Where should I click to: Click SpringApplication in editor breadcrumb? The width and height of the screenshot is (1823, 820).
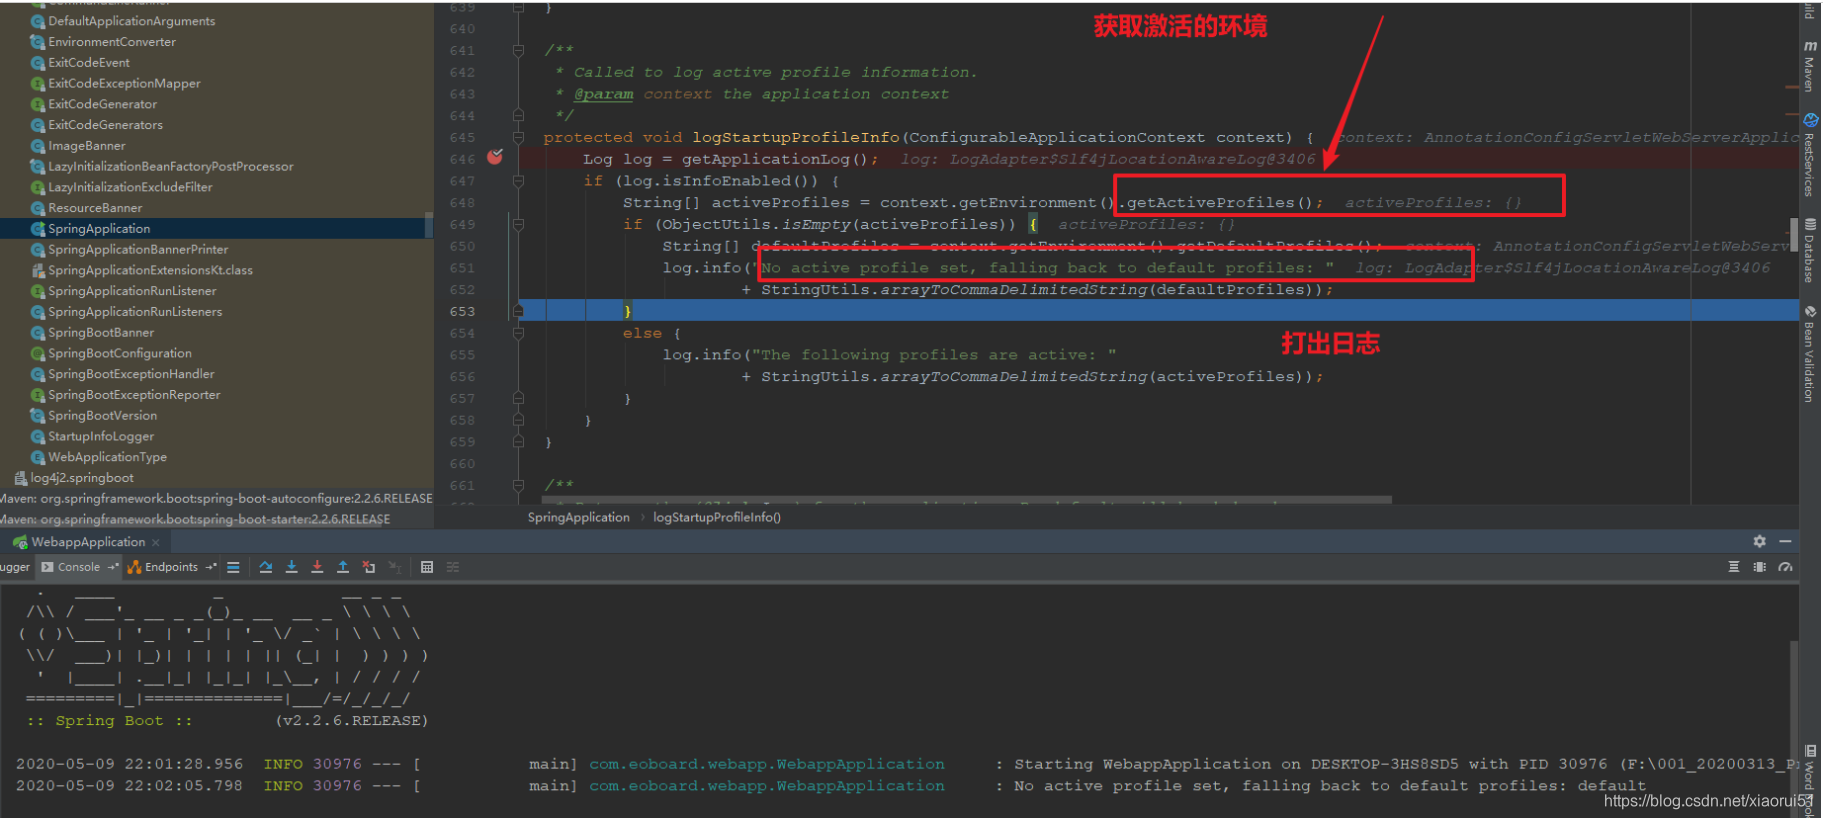click(579, 518)
